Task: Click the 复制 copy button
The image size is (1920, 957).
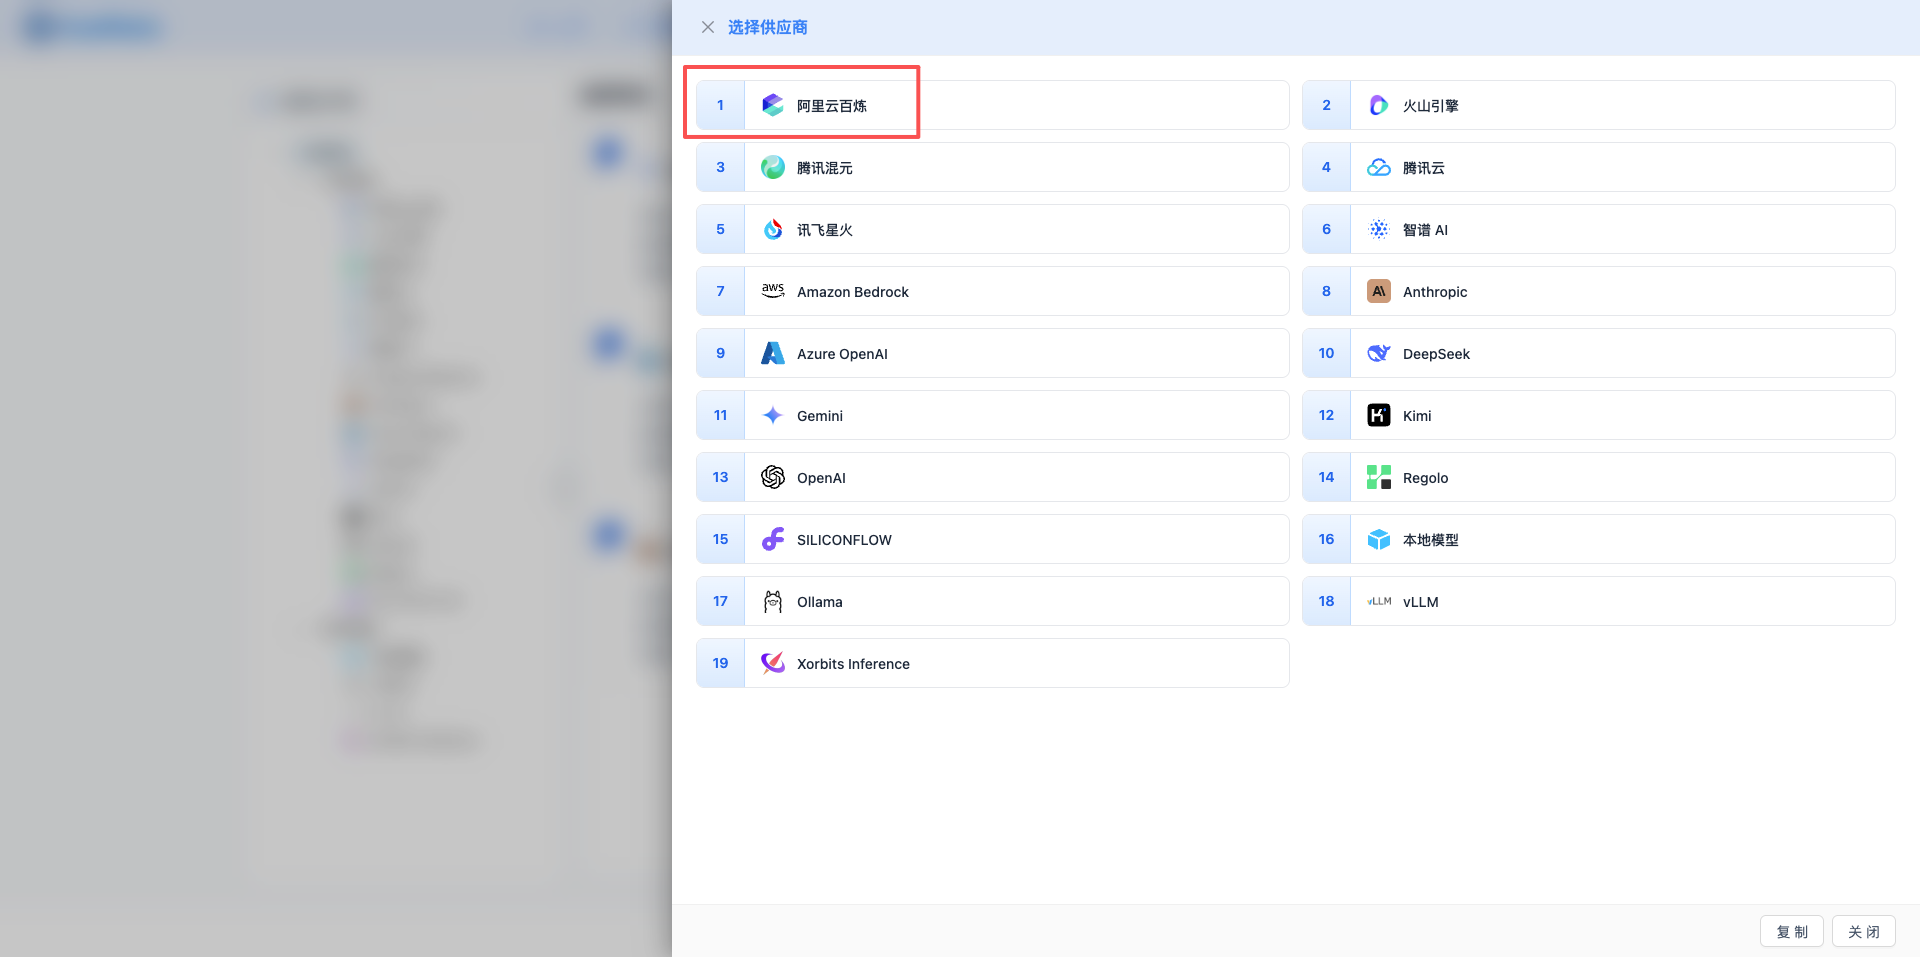Action: point(1791,931)
